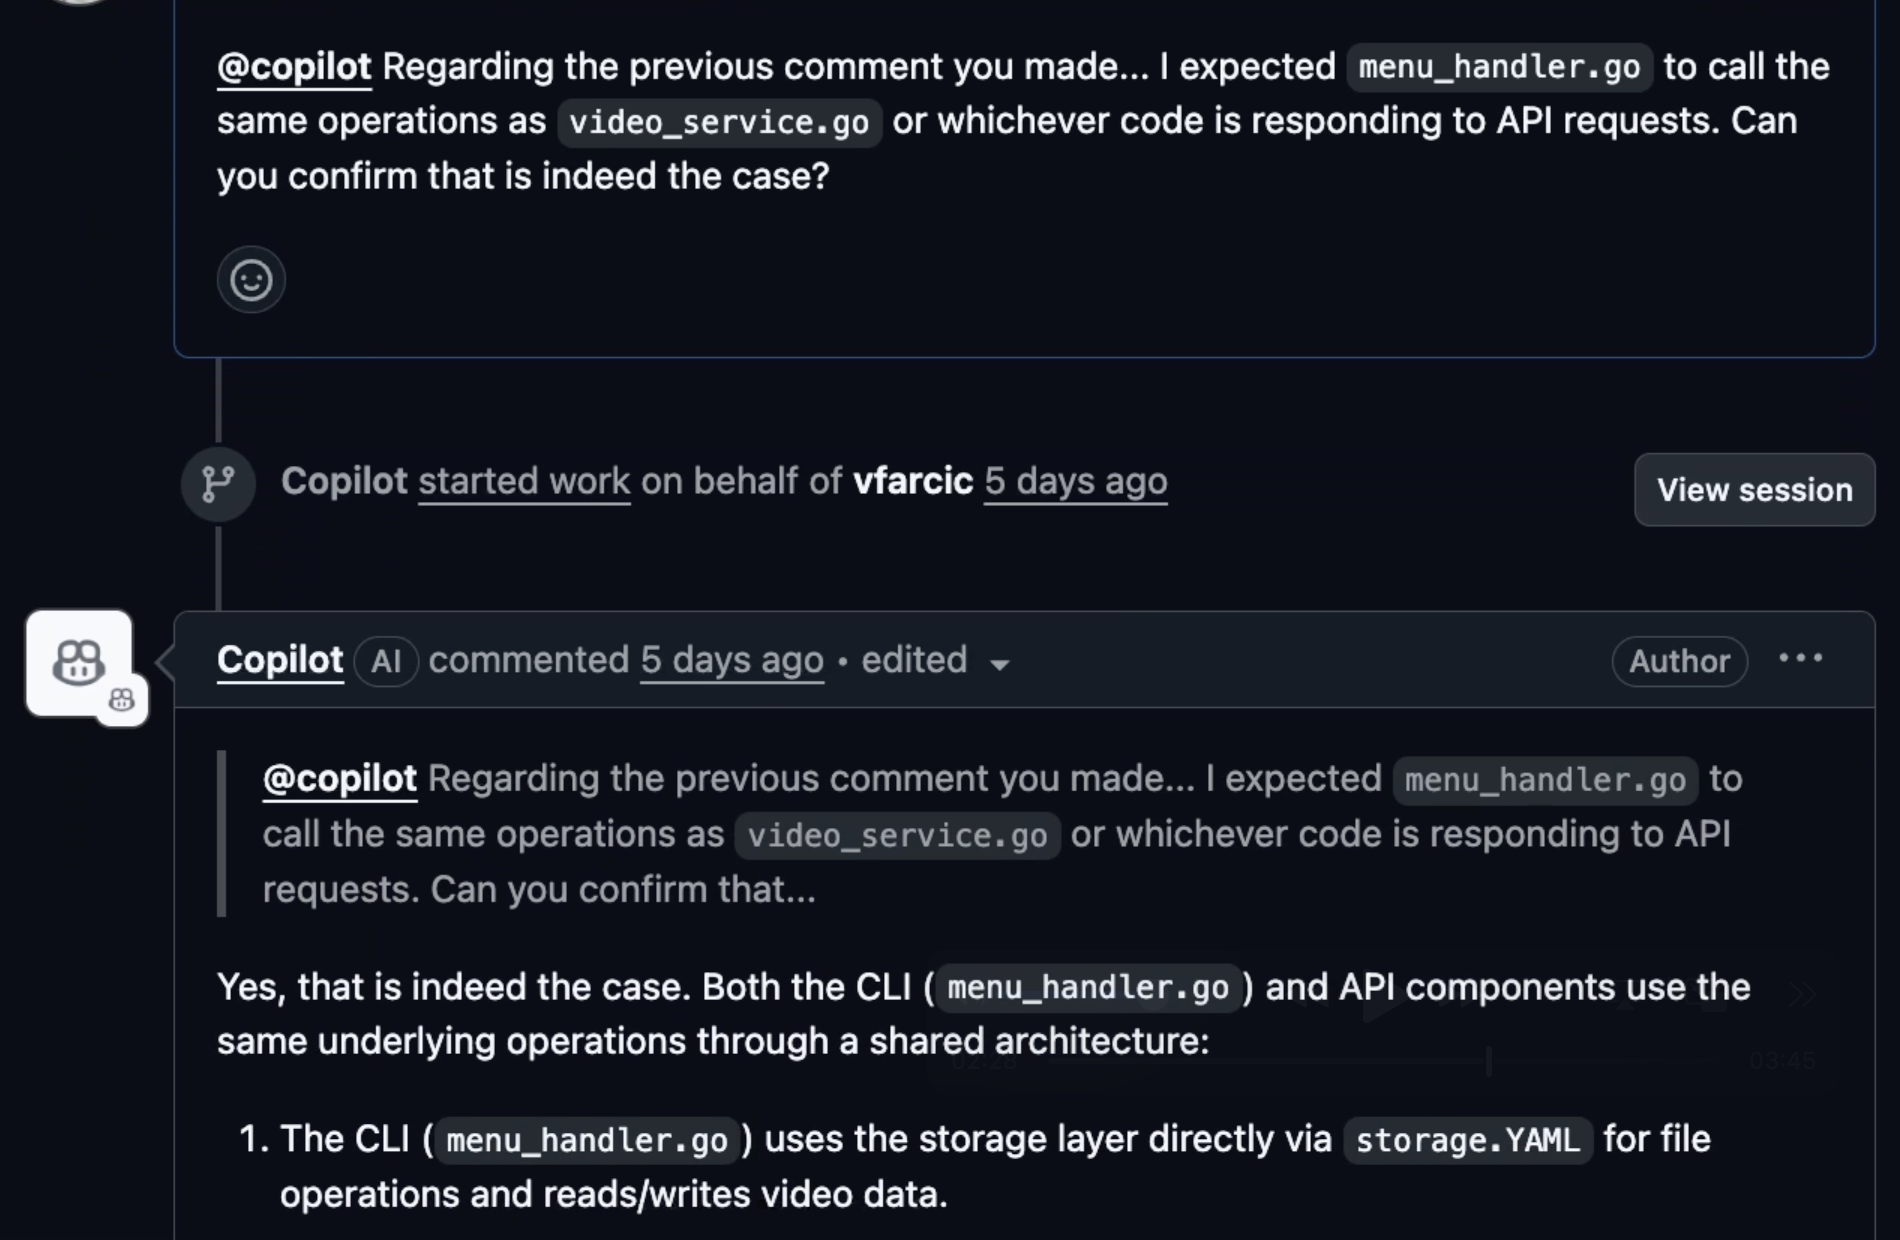
Task: Click the small Copilot badge on the avatar
Action: [x=122, y=700]
